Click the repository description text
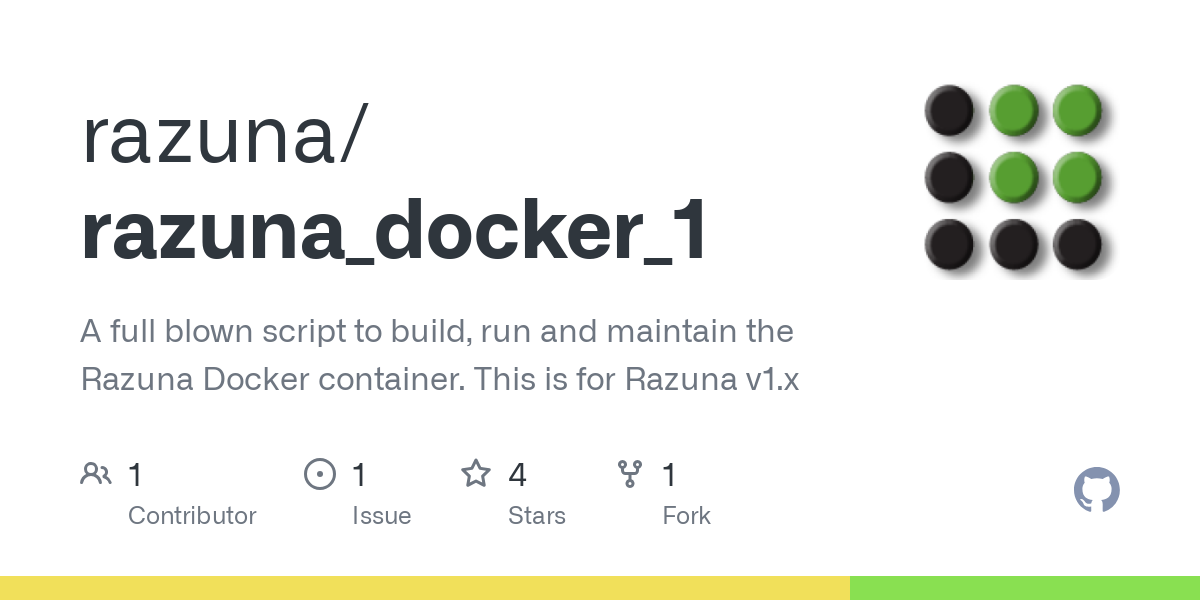The width and height of the screenshot is (1200, 600). (x=439, y=355)
